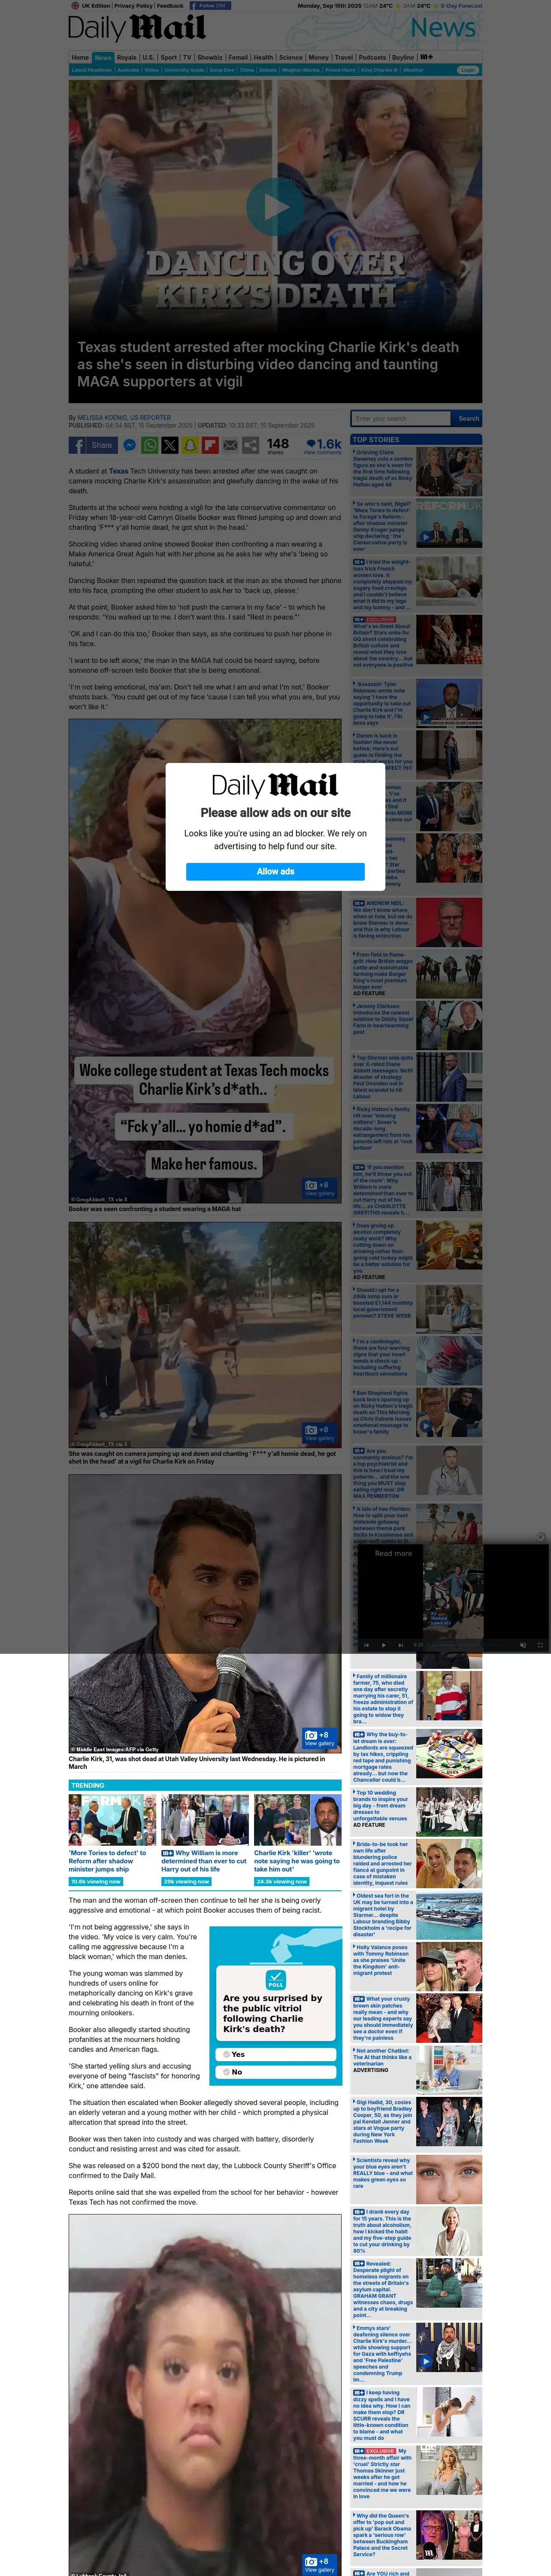Image resolution: width=551 pixels, height=2576 pixels.
Task: Select the News tab in navigation bar
Action: tap(103, 57)
